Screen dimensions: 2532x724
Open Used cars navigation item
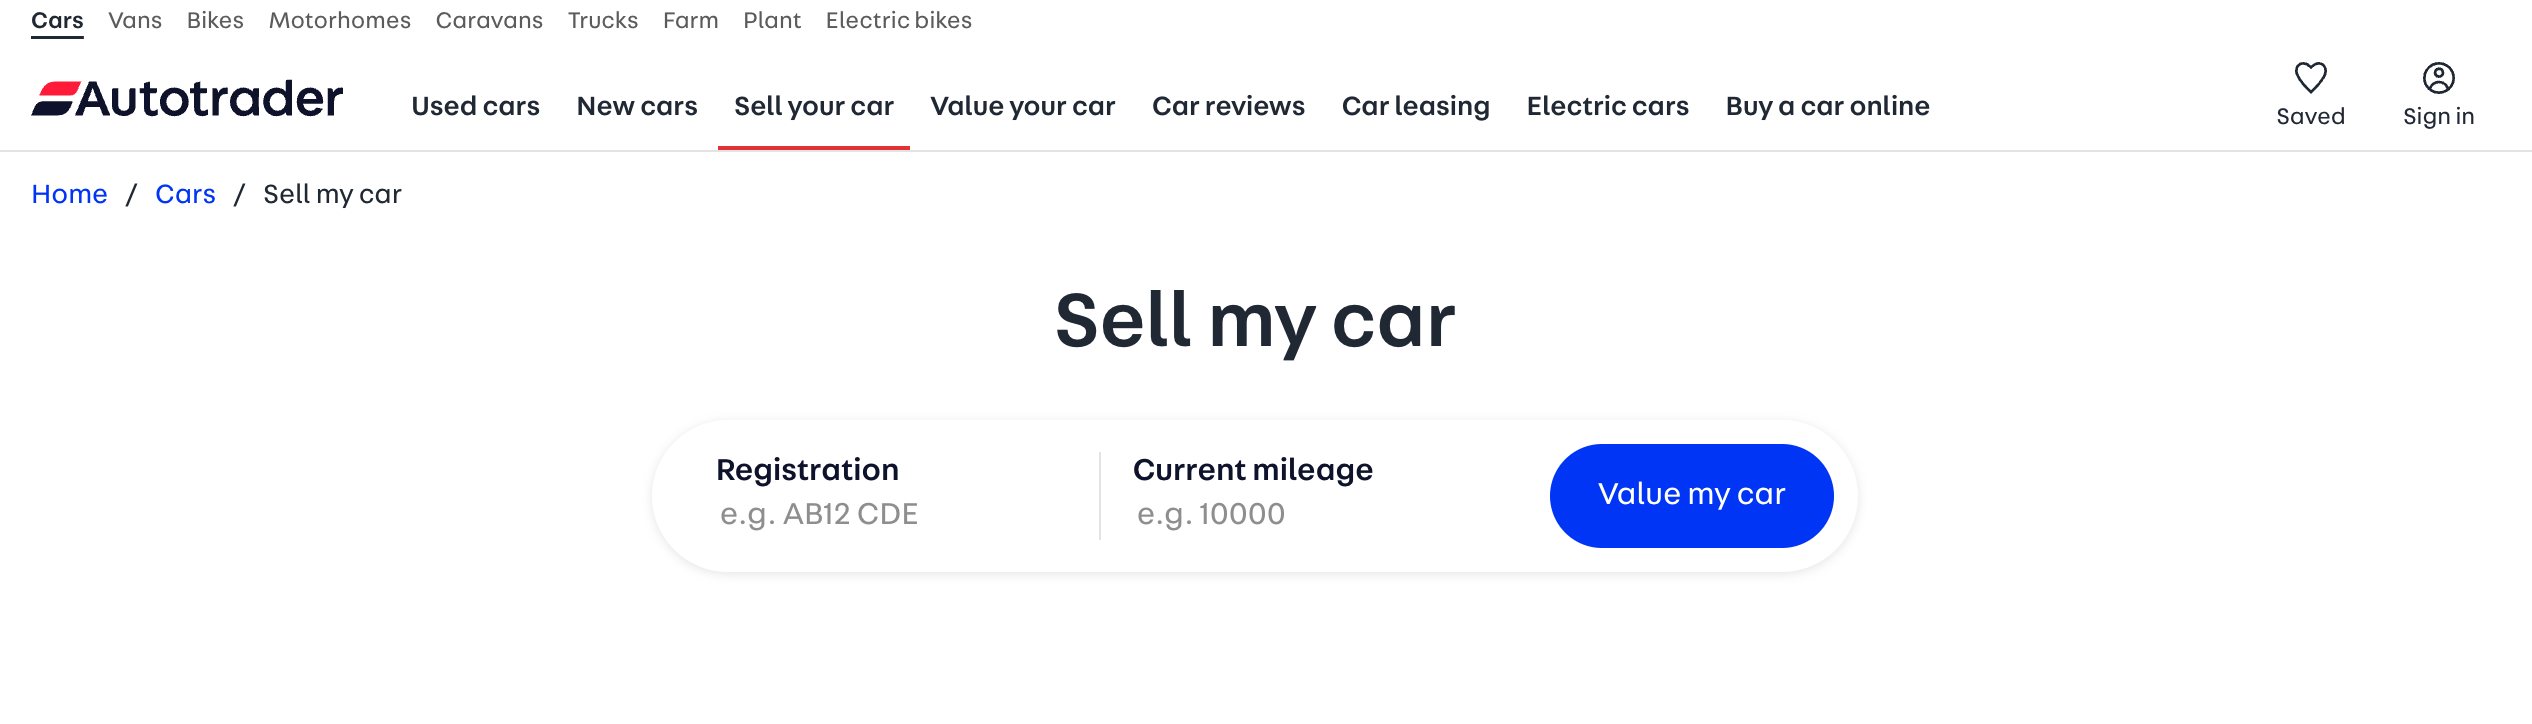(x=476, y=105)
